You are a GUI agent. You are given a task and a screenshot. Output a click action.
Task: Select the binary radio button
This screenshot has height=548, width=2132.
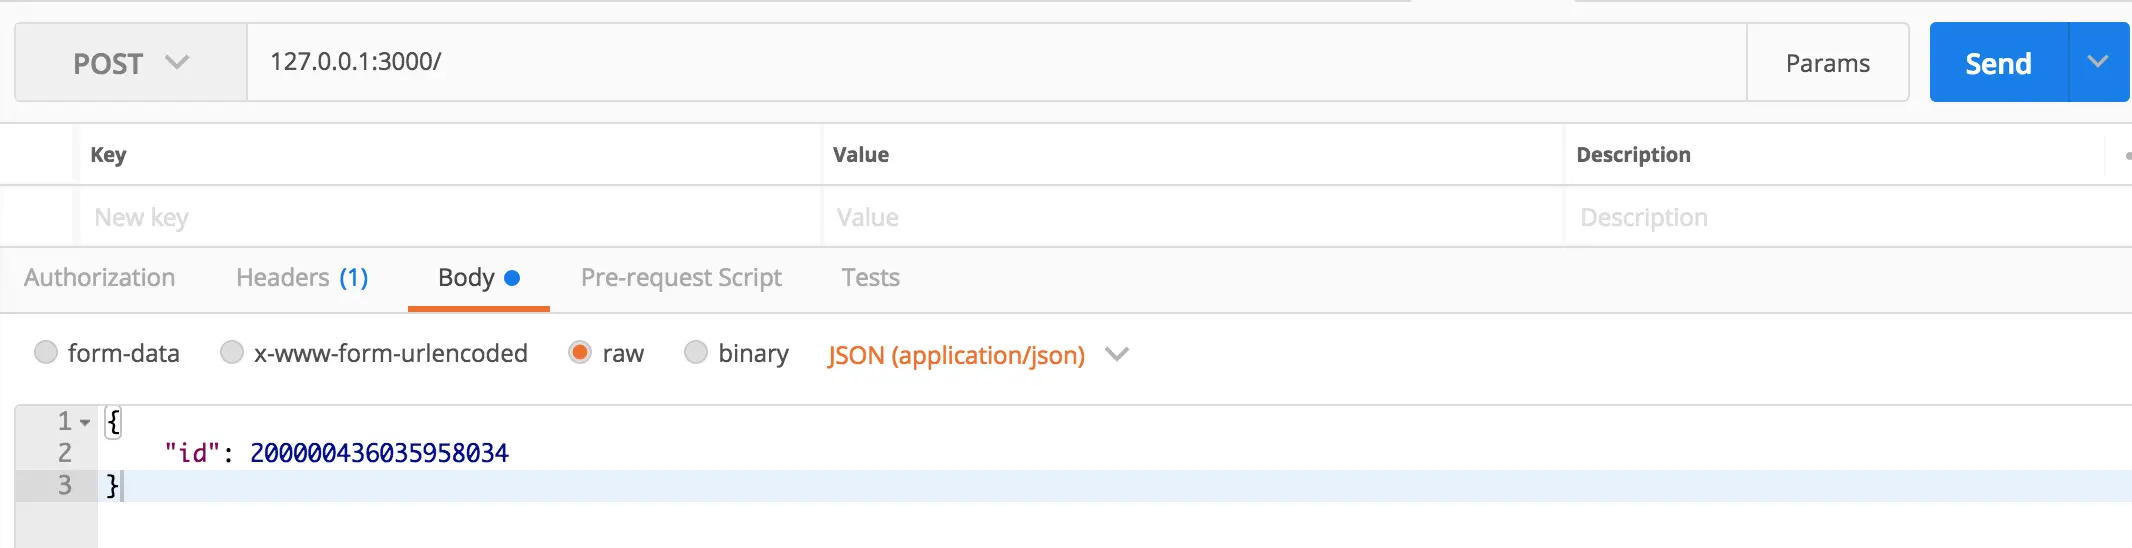[x=696, y=353]
